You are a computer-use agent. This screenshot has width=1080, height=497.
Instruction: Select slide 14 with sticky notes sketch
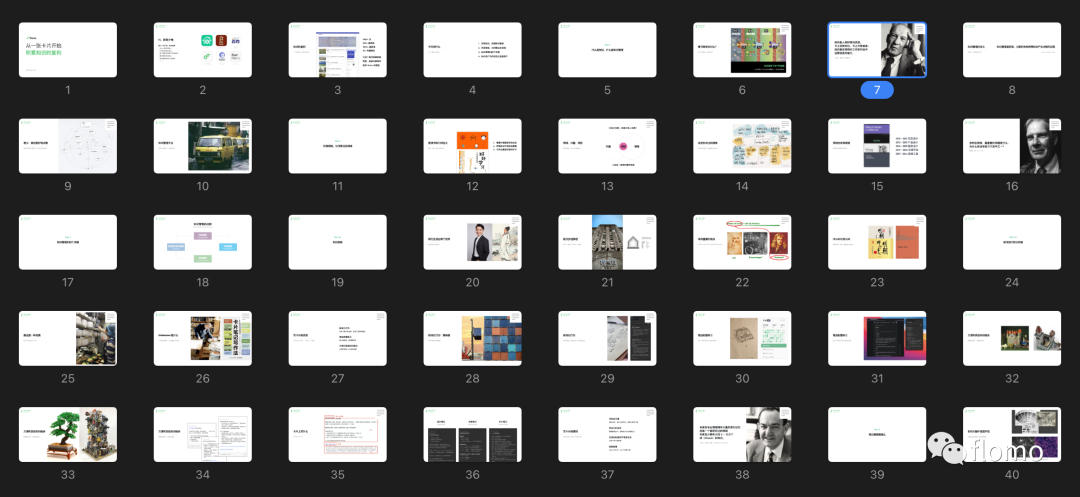(x=742, y=146)
